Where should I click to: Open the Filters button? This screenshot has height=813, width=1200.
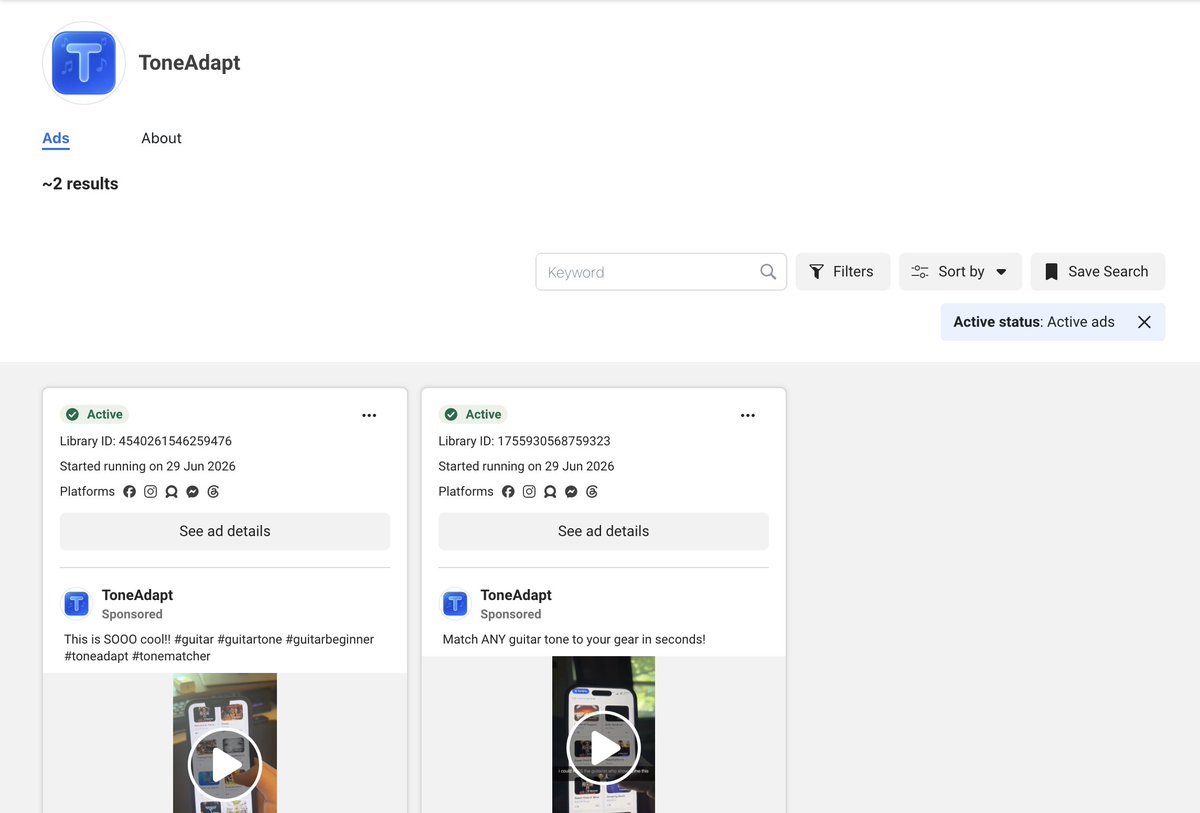843,272
